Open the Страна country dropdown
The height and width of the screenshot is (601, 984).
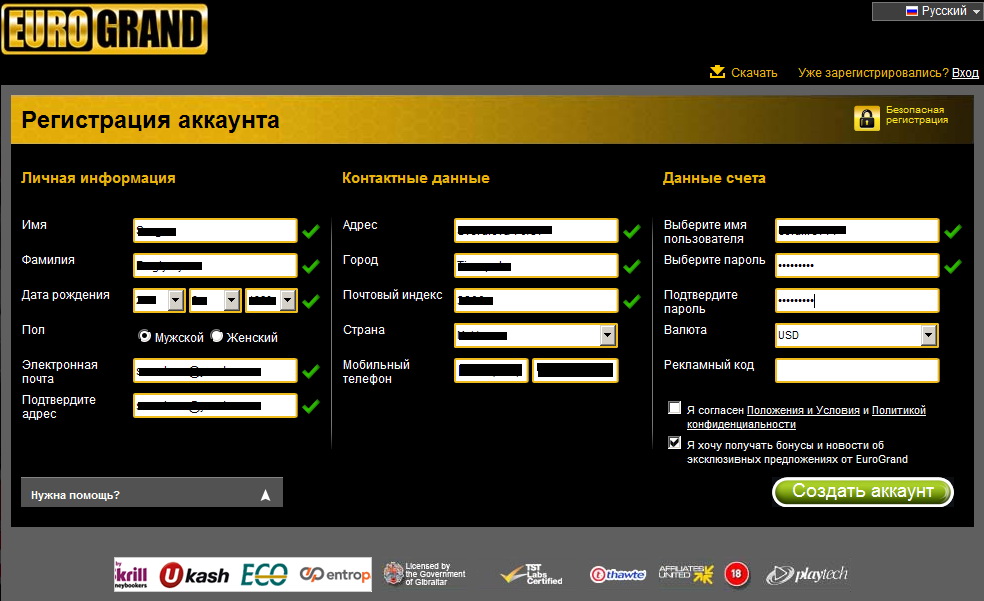point(535,336)
